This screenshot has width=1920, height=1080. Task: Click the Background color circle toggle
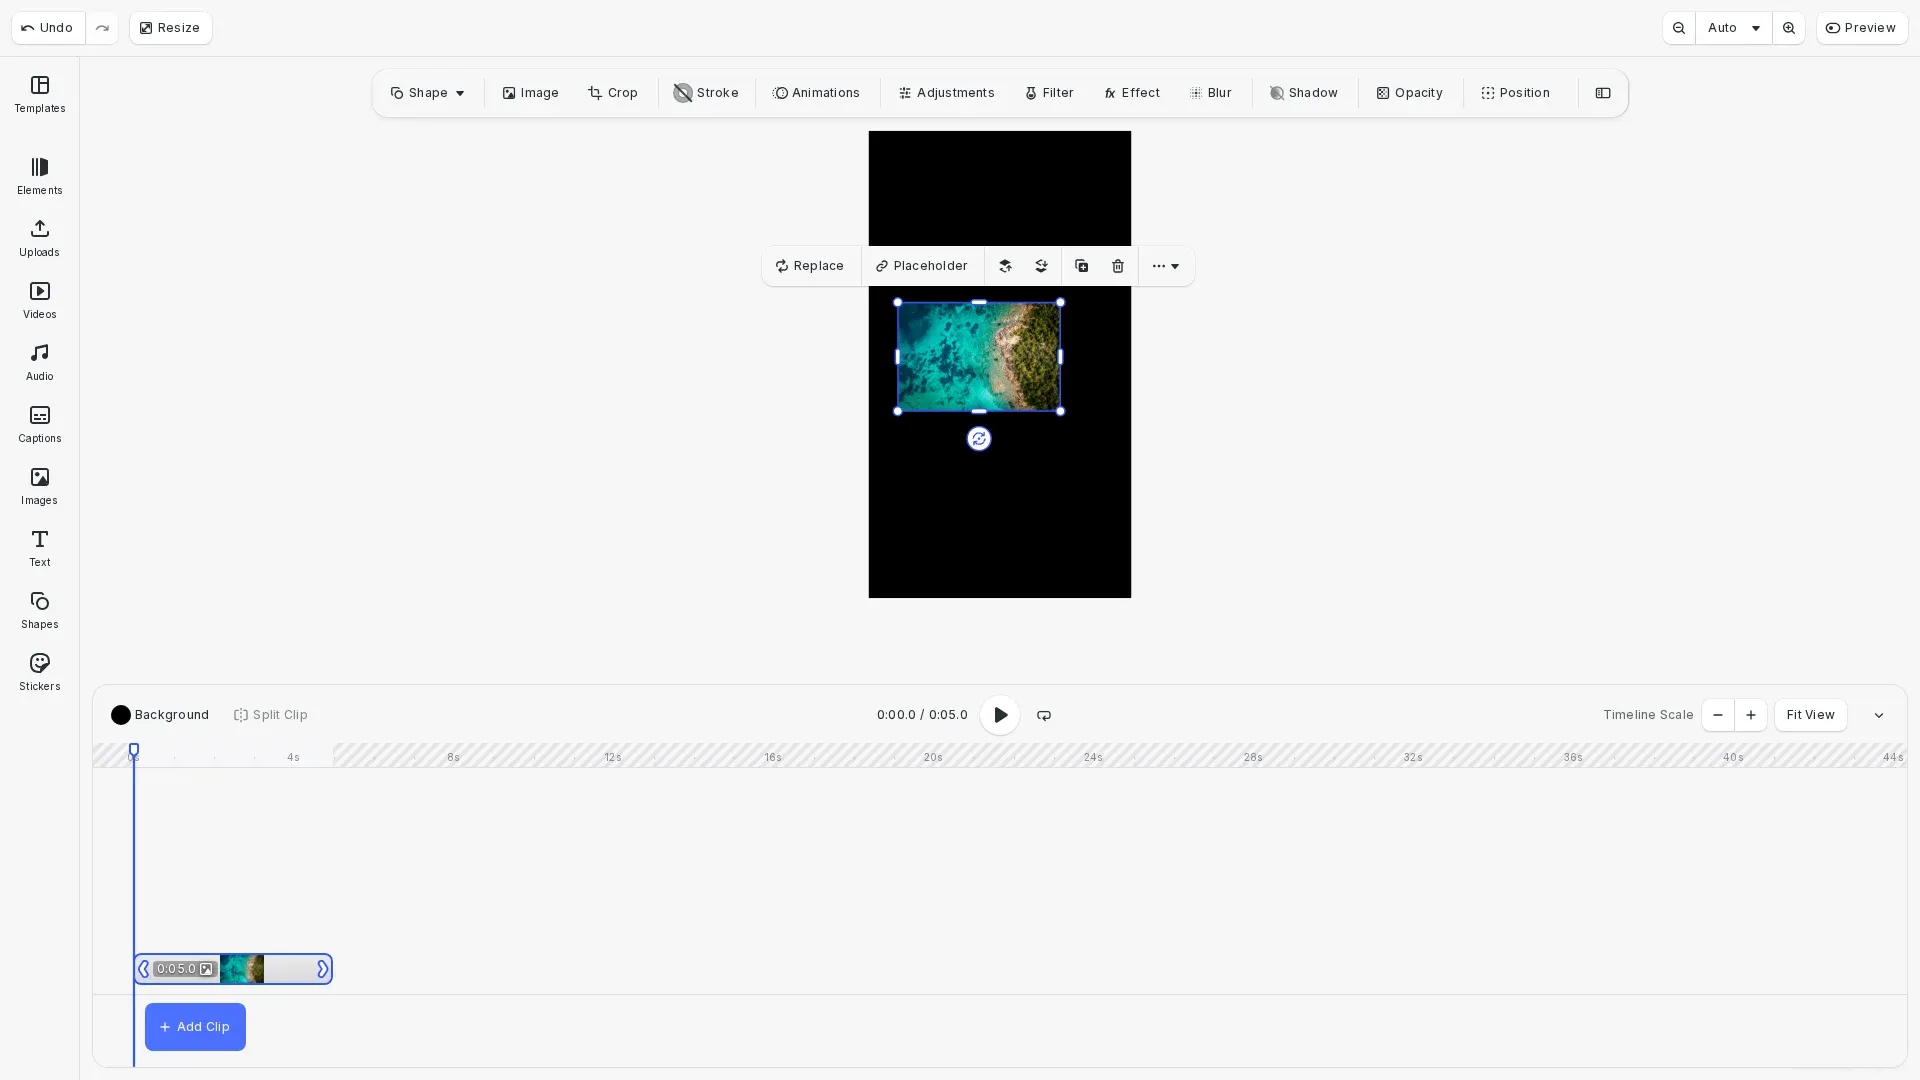coord(121,715)
